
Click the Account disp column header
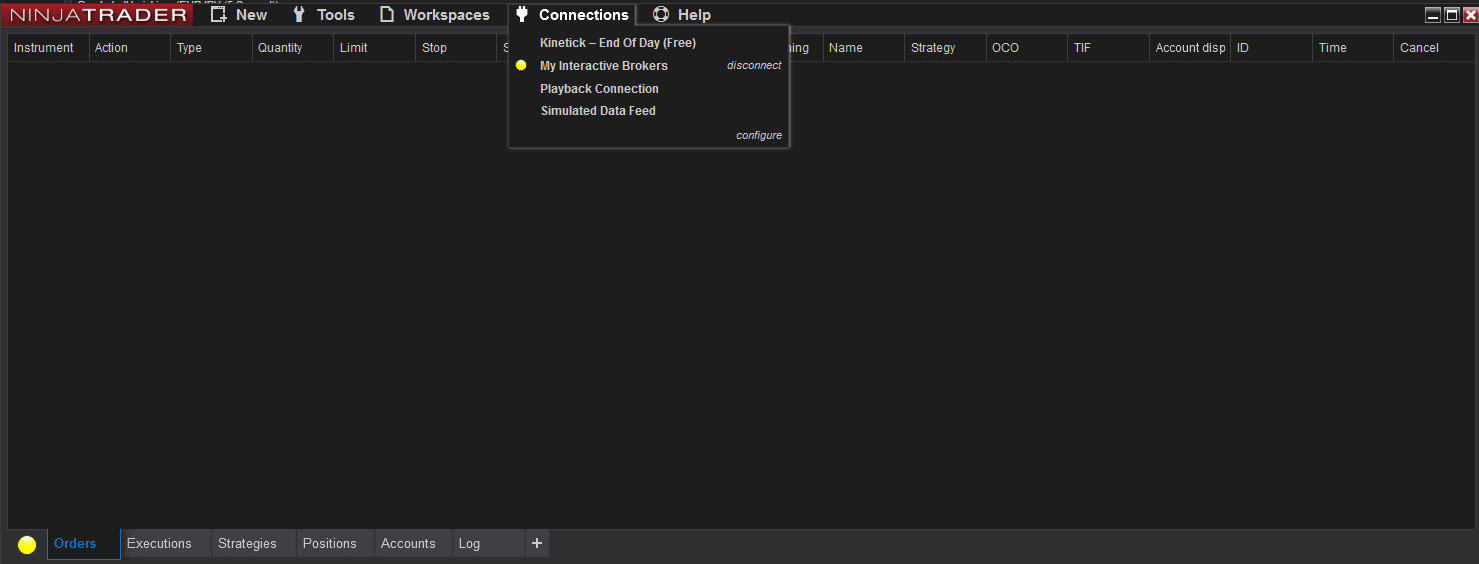[1190, 47]
